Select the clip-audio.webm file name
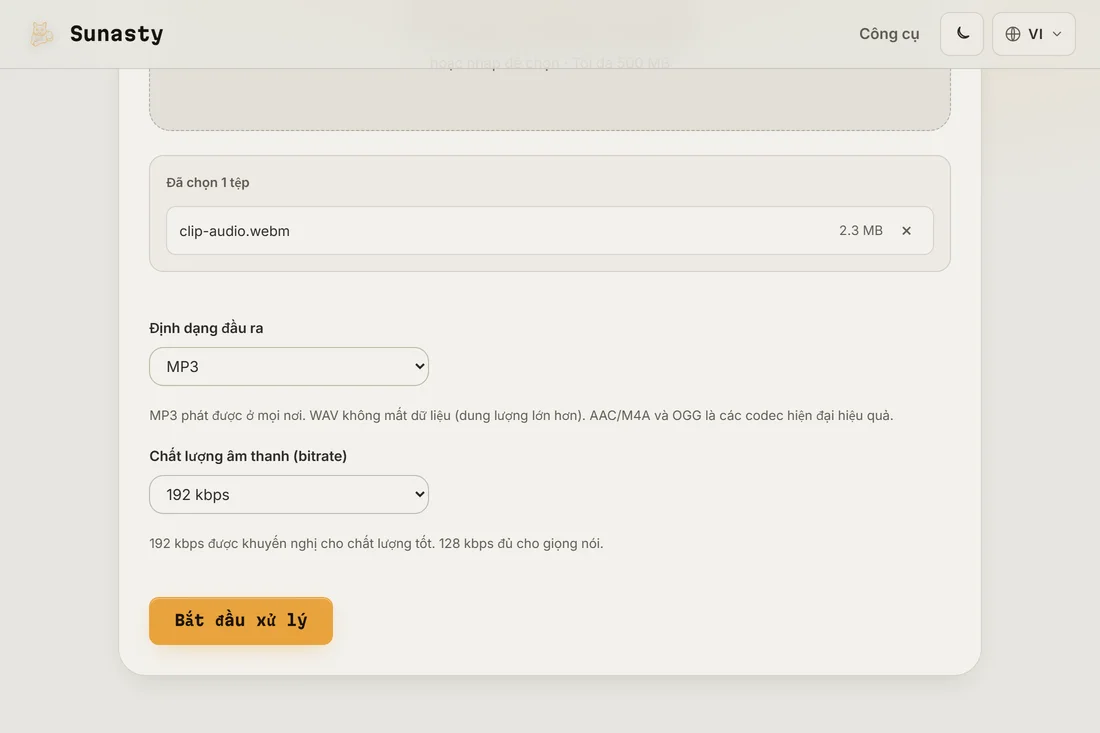Viewport: 1100px width, 733px height. (234, 231)
